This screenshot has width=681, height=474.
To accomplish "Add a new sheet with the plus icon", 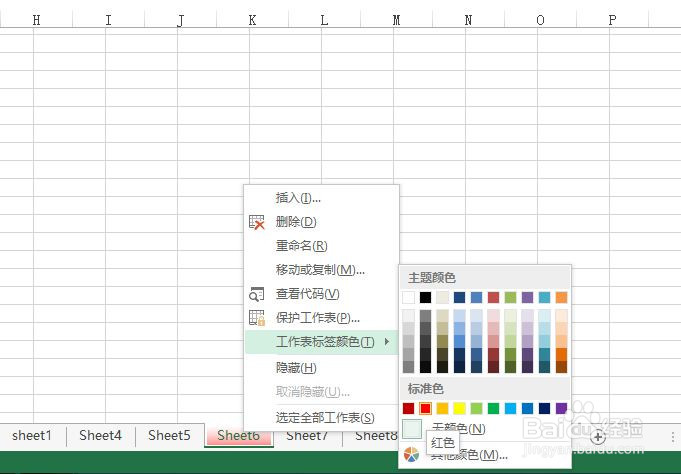I will pyautogui.click(x=598, y=437).
